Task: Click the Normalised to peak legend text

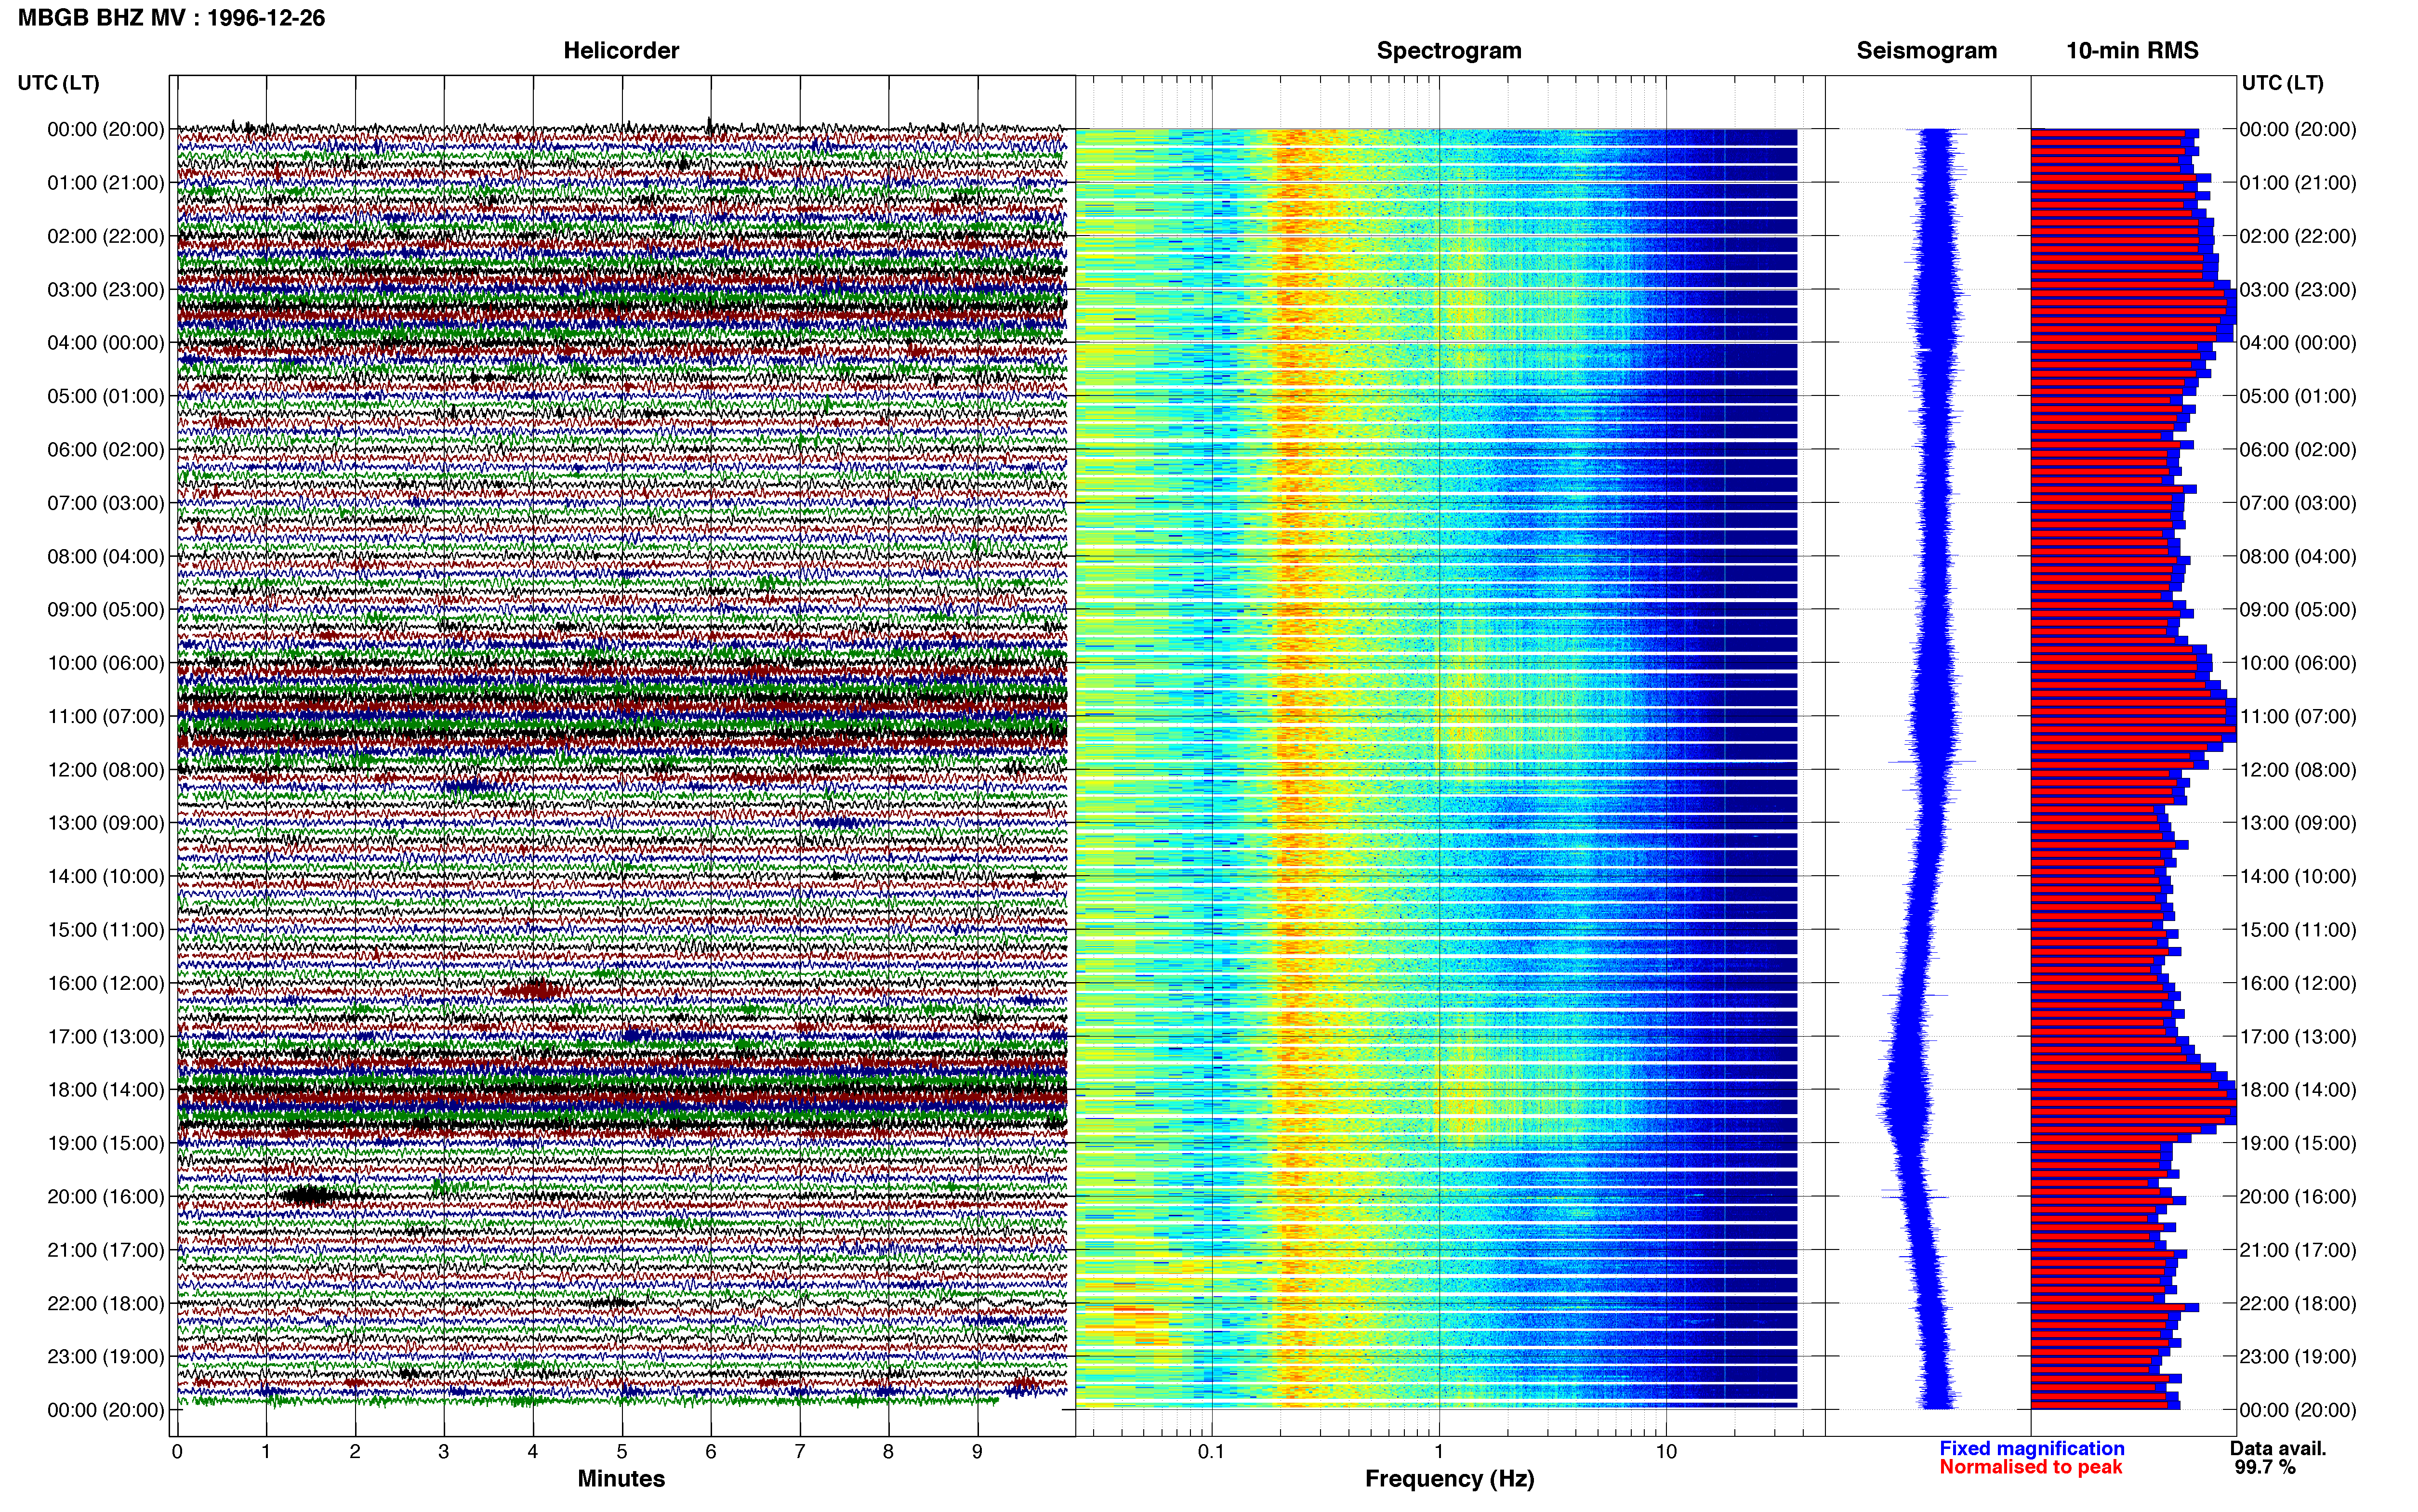Action: click(2030, 1467)
